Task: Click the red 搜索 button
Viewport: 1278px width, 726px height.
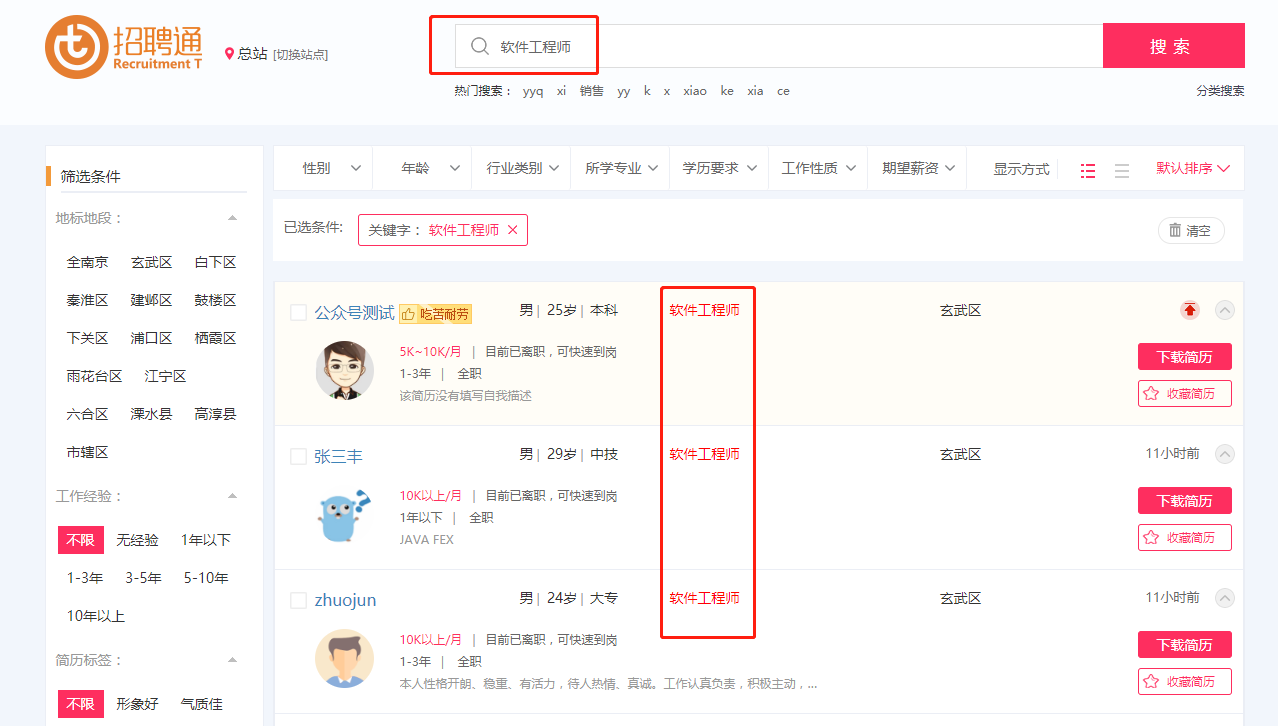Action: (x=1173, y=46)
